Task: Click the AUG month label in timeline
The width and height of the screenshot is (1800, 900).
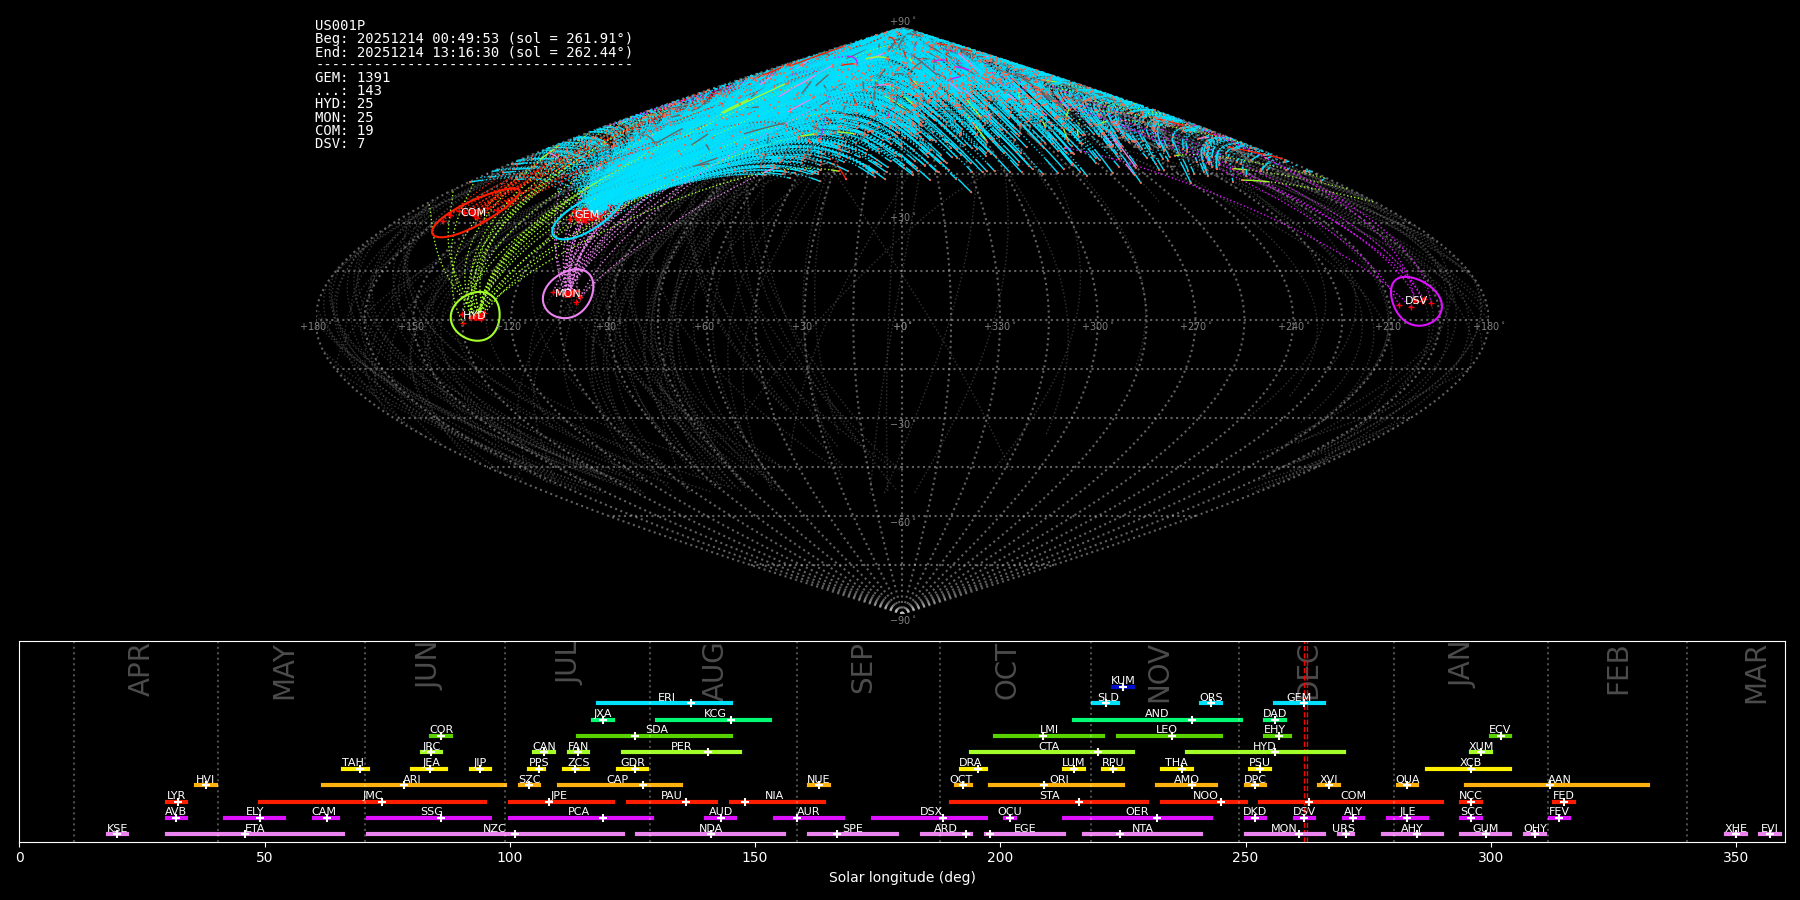Action: coord(714,671)
